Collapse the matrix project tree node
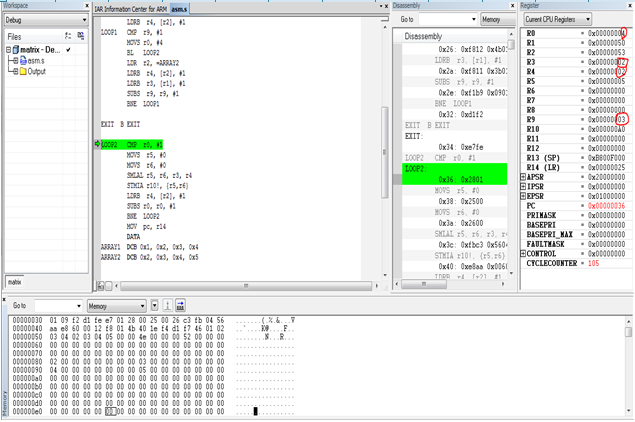The image size is (635, 422). point(8,50)
